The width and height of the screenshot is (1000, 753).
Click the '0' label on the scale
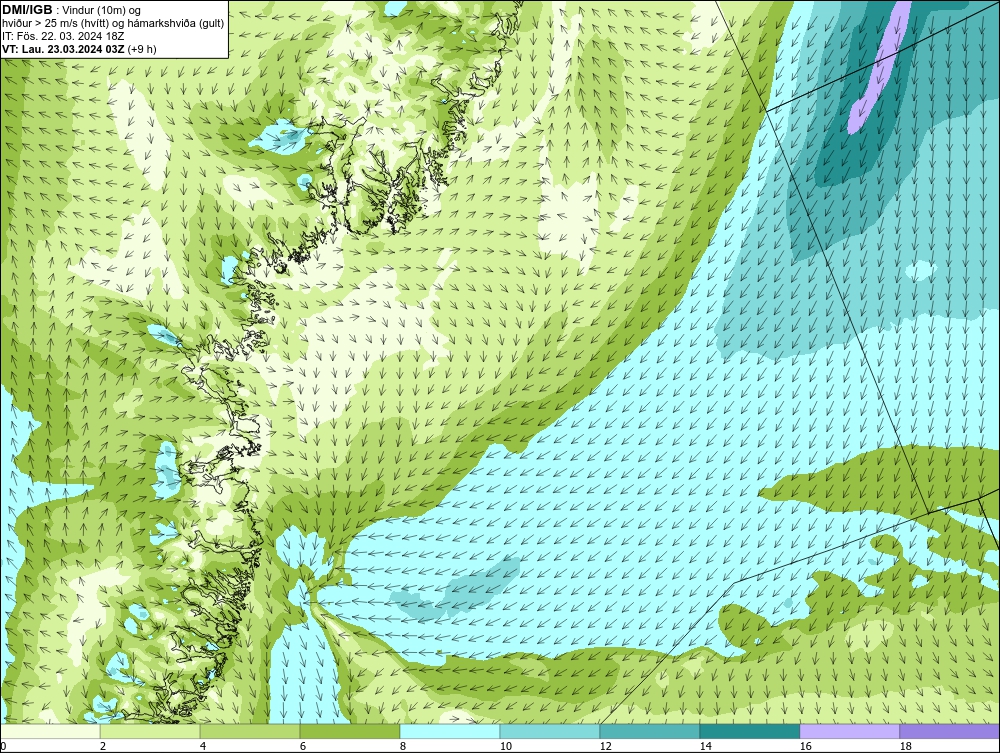(3, 746)
